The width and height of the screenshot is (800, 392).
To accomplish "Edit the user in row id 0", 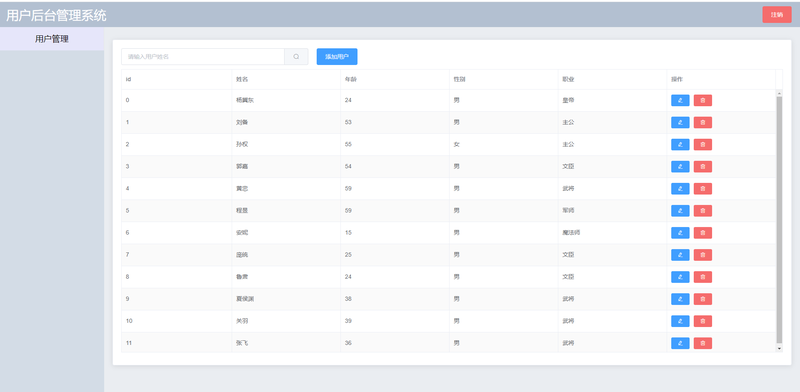I will [x=680, y=101].
